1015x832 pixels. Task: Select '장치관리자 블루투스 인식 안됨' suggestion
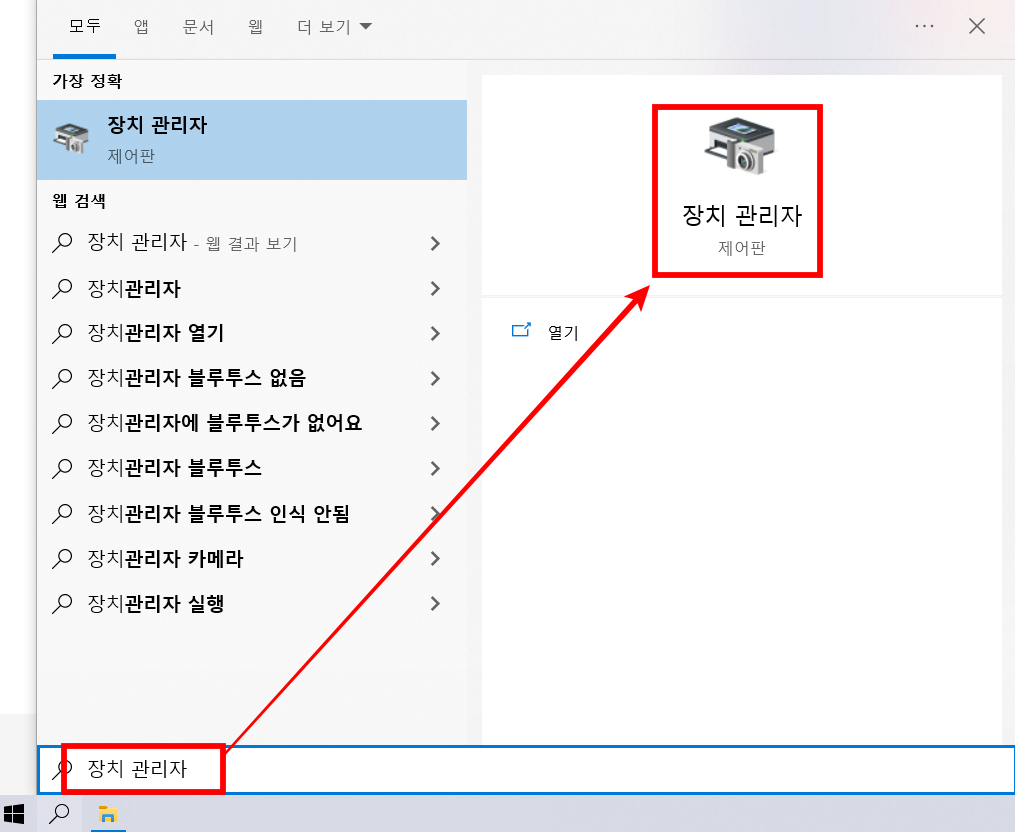[252, 513]
